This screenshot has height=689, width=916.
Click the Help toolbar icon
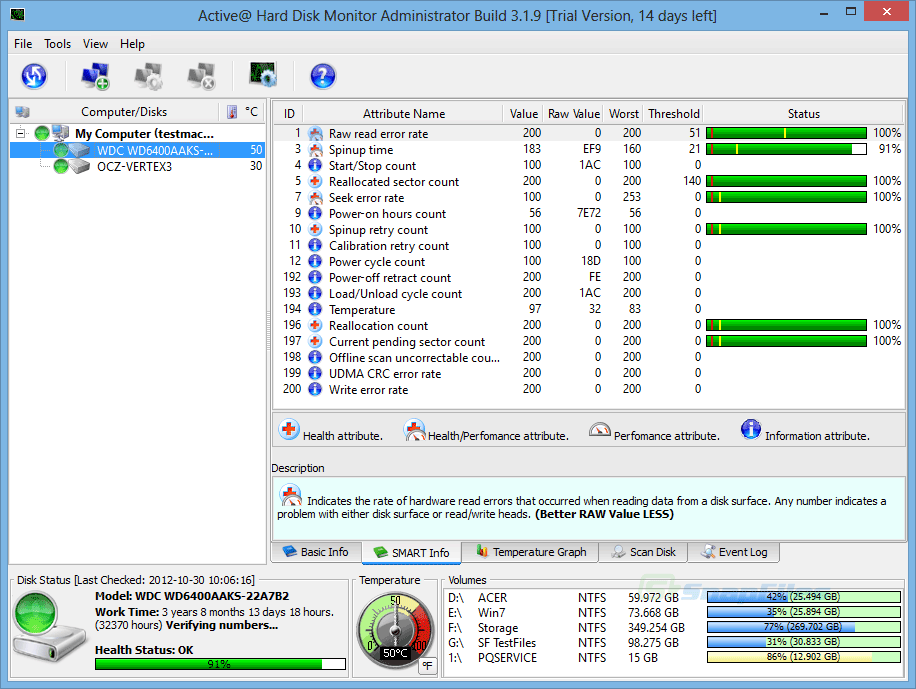tap(322, 76)
